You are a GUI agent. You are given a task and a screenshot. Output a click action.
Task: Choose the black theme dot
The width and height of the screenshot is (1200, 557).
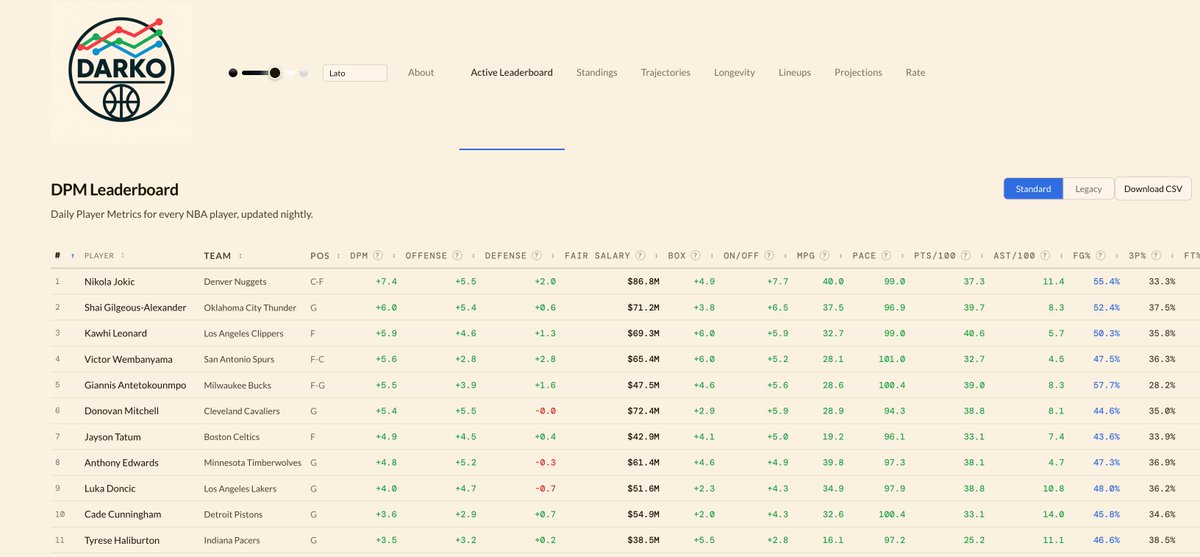(233, 73)
